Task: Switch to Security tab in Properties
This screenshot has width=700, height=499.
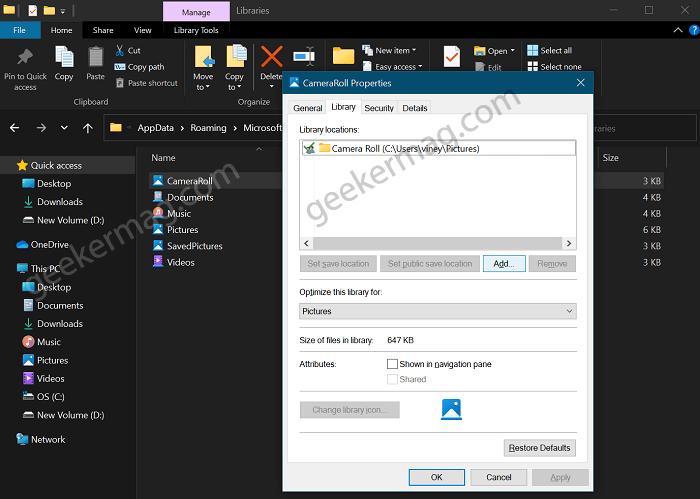Action: (x=379, y=108)
